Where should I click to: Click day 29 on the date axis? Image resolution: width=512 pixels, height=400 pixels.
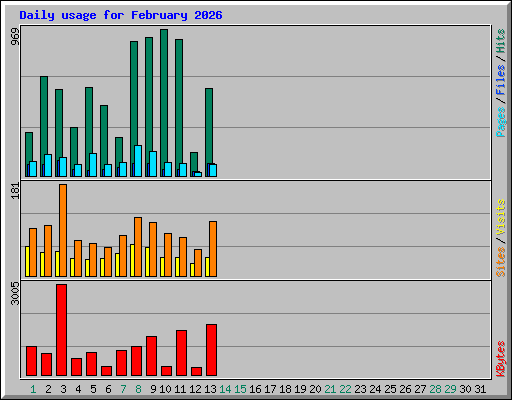coord(450,389)
